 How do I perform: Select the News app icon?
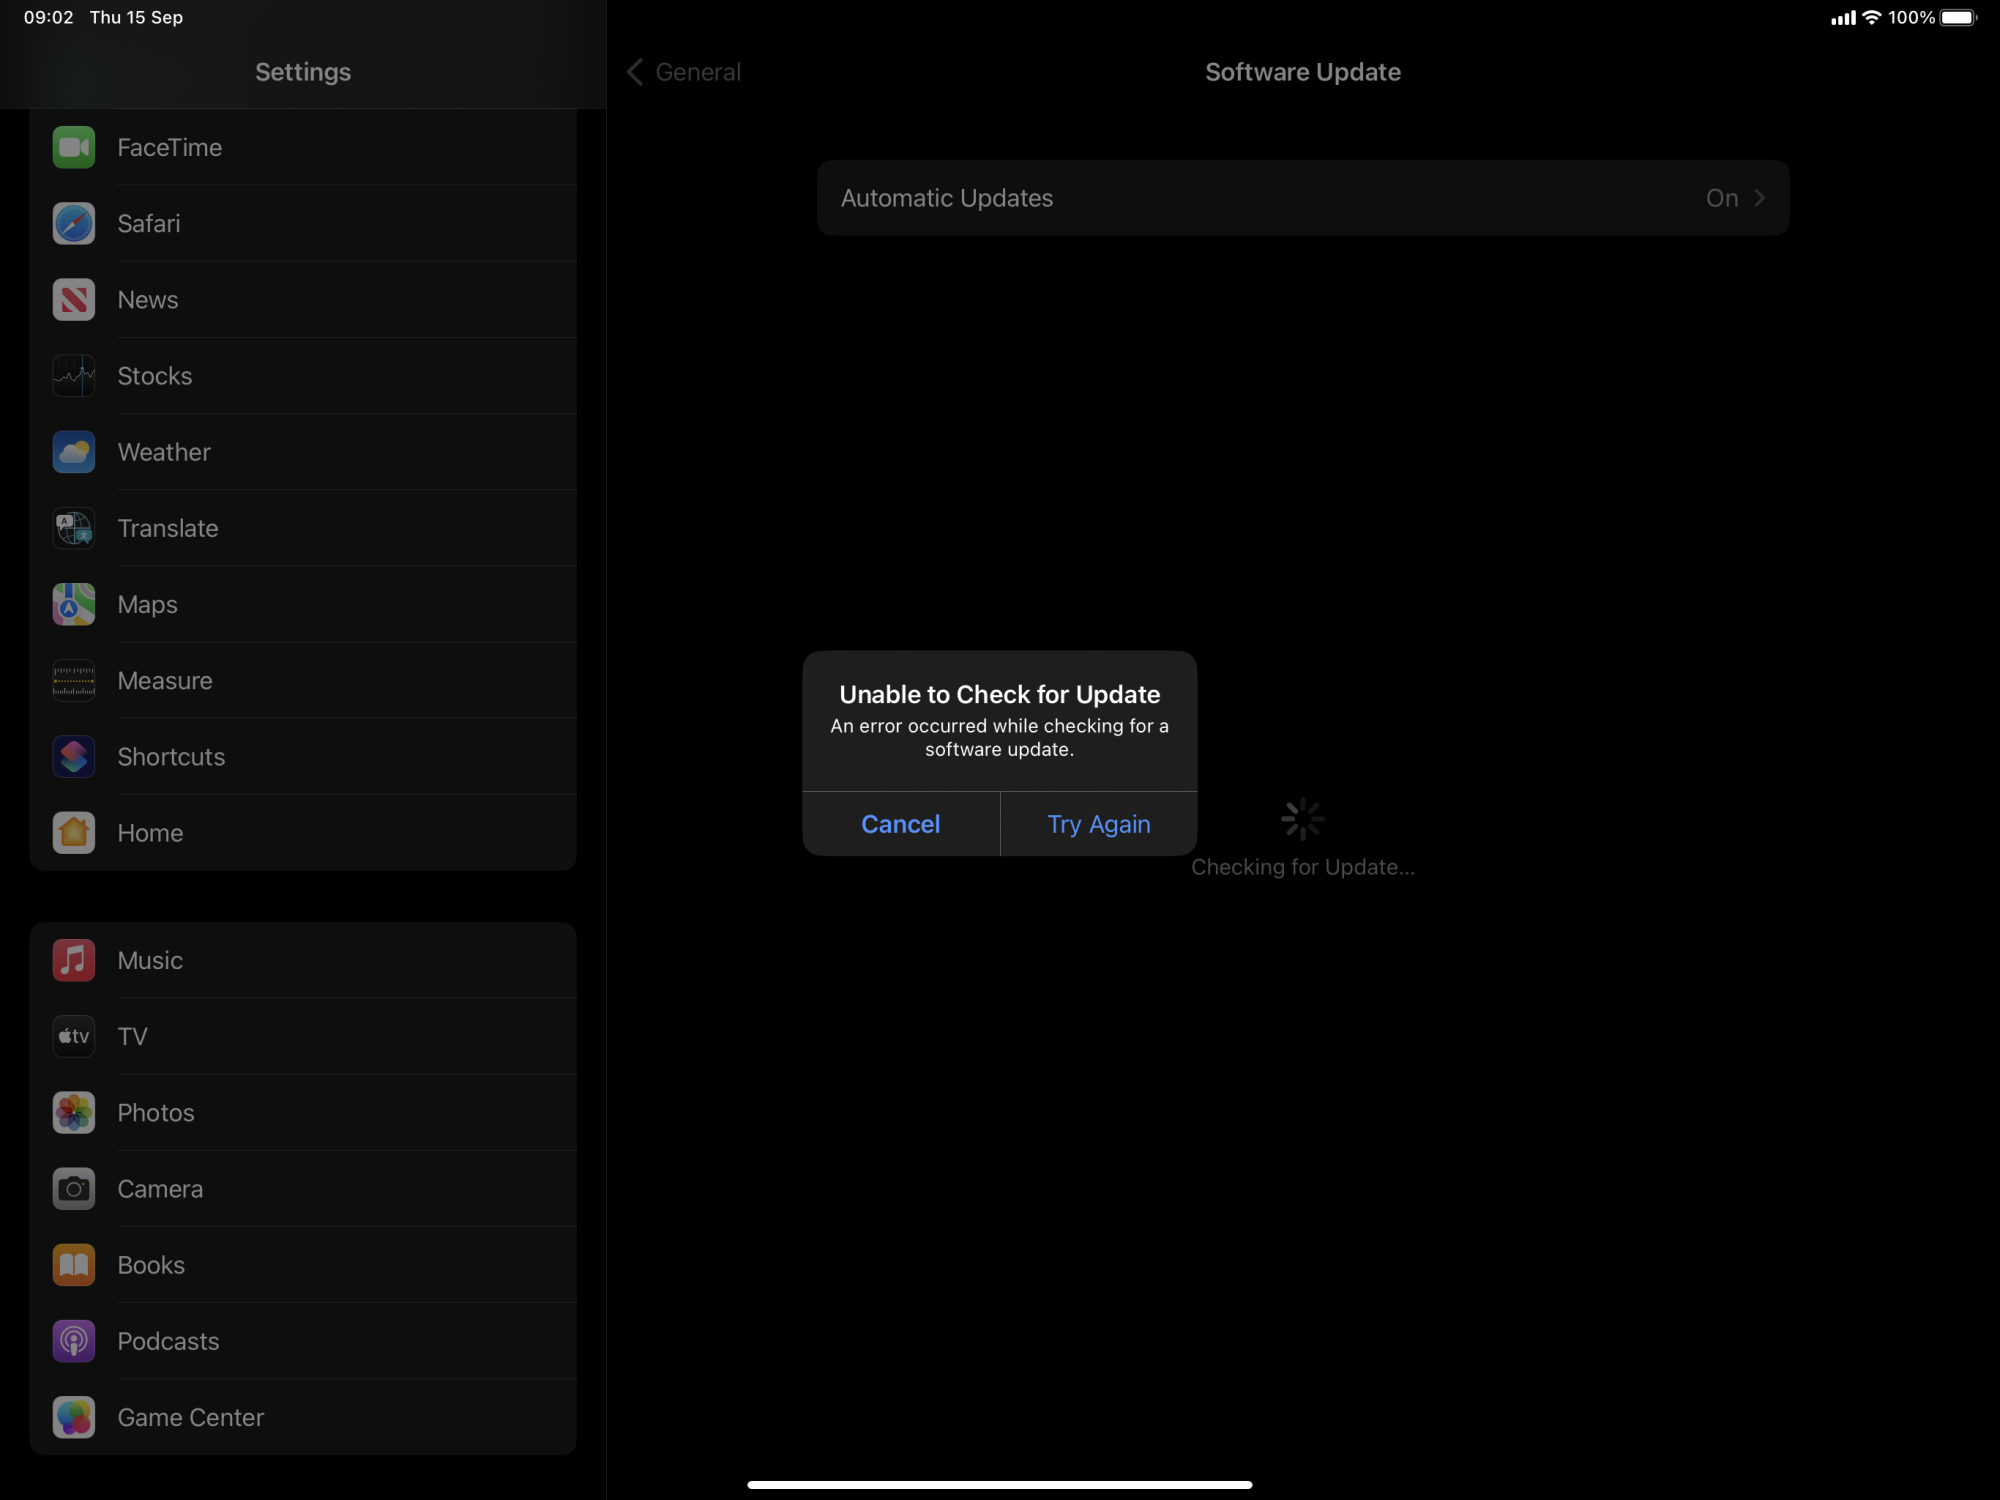[x=73, y=299]
